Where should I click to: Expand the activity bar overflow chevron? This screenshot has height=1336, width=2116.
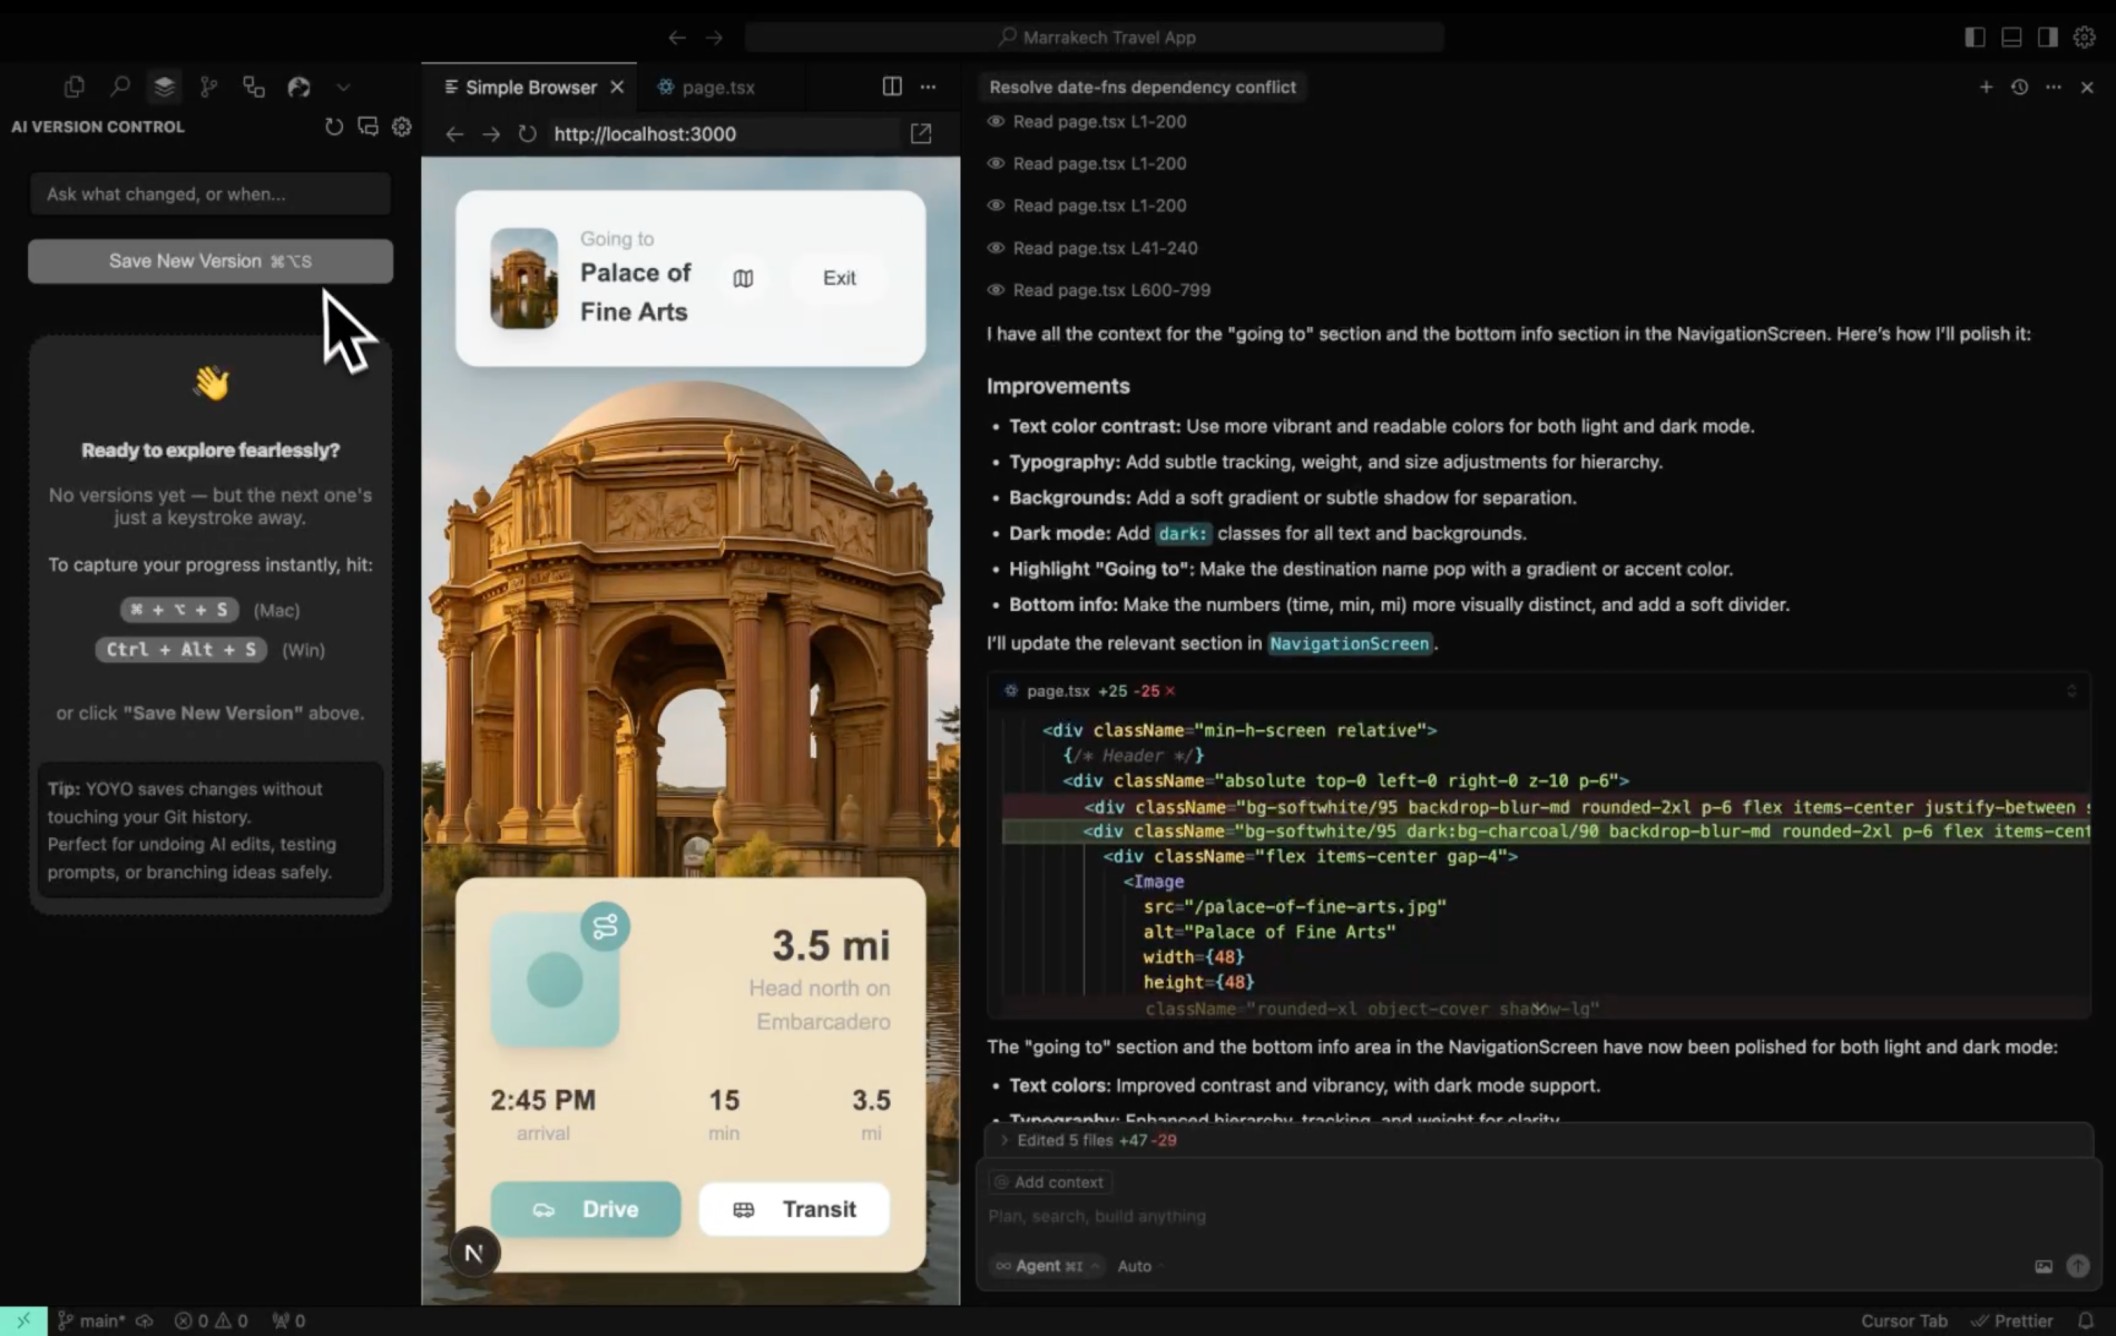pyautogui.click(x=344, y=86)
